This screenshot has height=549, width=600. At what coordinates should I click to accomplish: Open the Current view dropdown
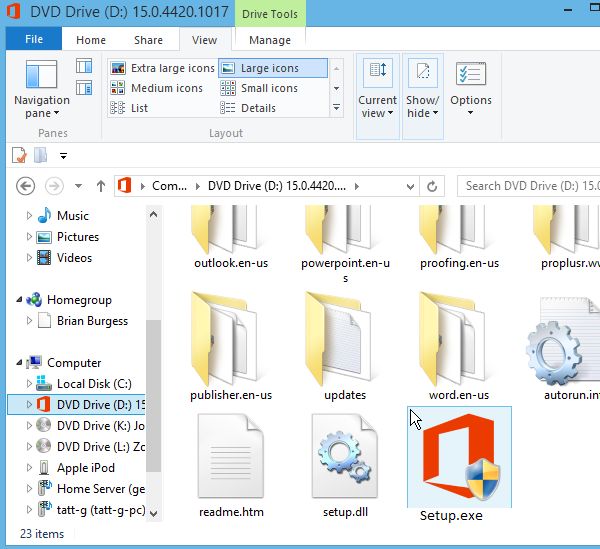378,96
